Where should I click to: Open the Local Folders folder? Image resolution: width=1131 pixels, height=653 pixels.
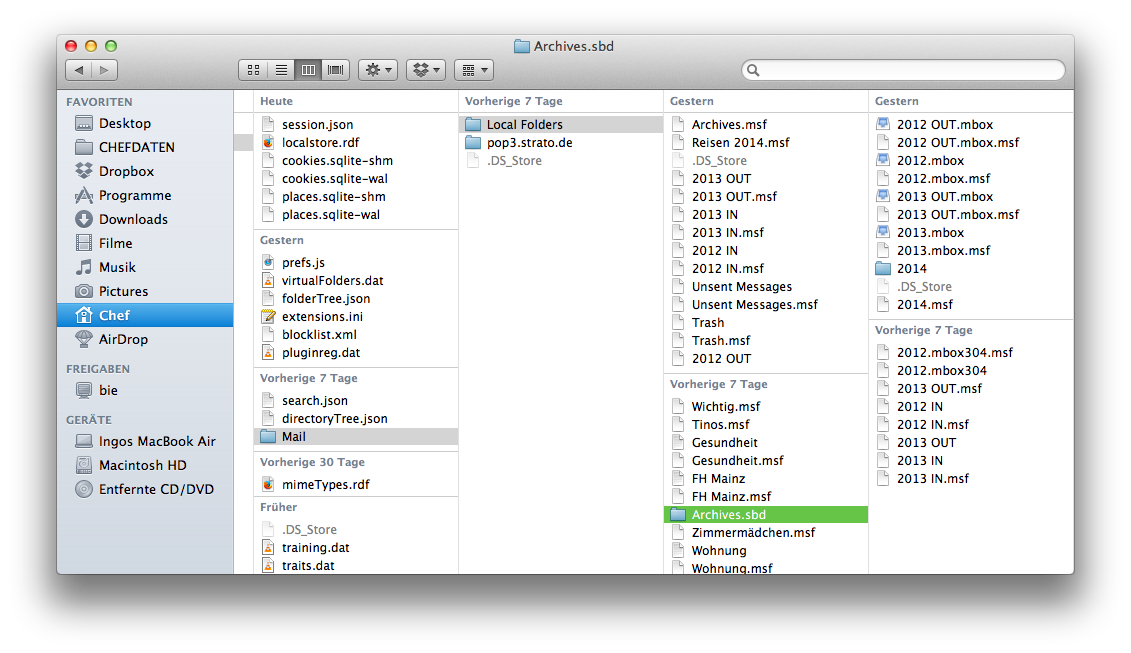561,124
